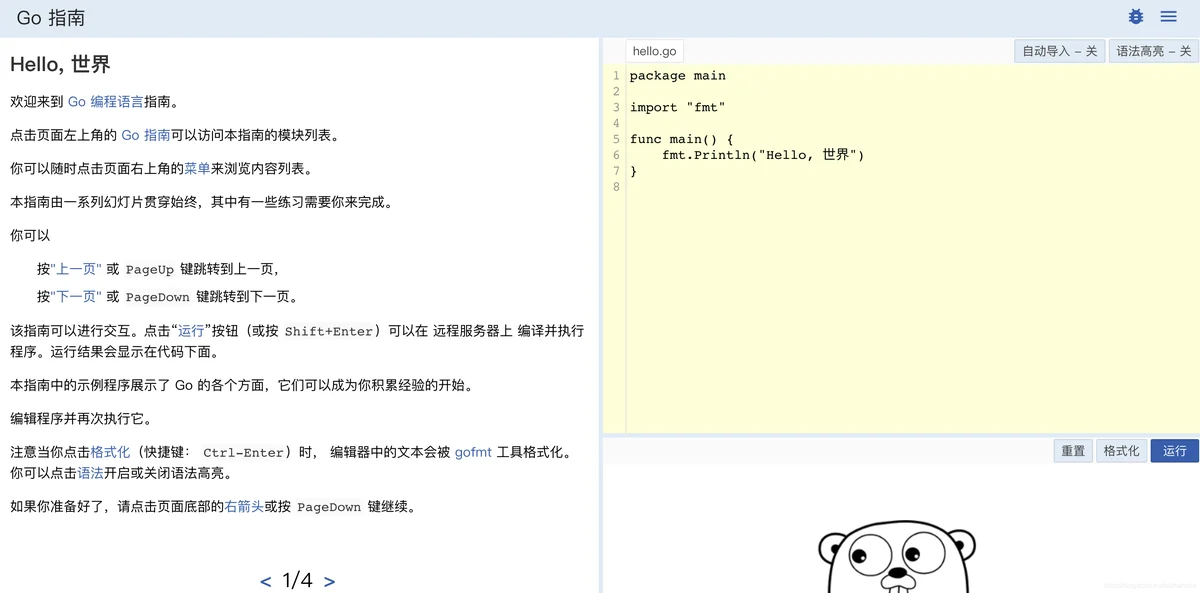Click the PageUp key text
Viewport: 1200px width, 593px height.
[x=150, y=270]
